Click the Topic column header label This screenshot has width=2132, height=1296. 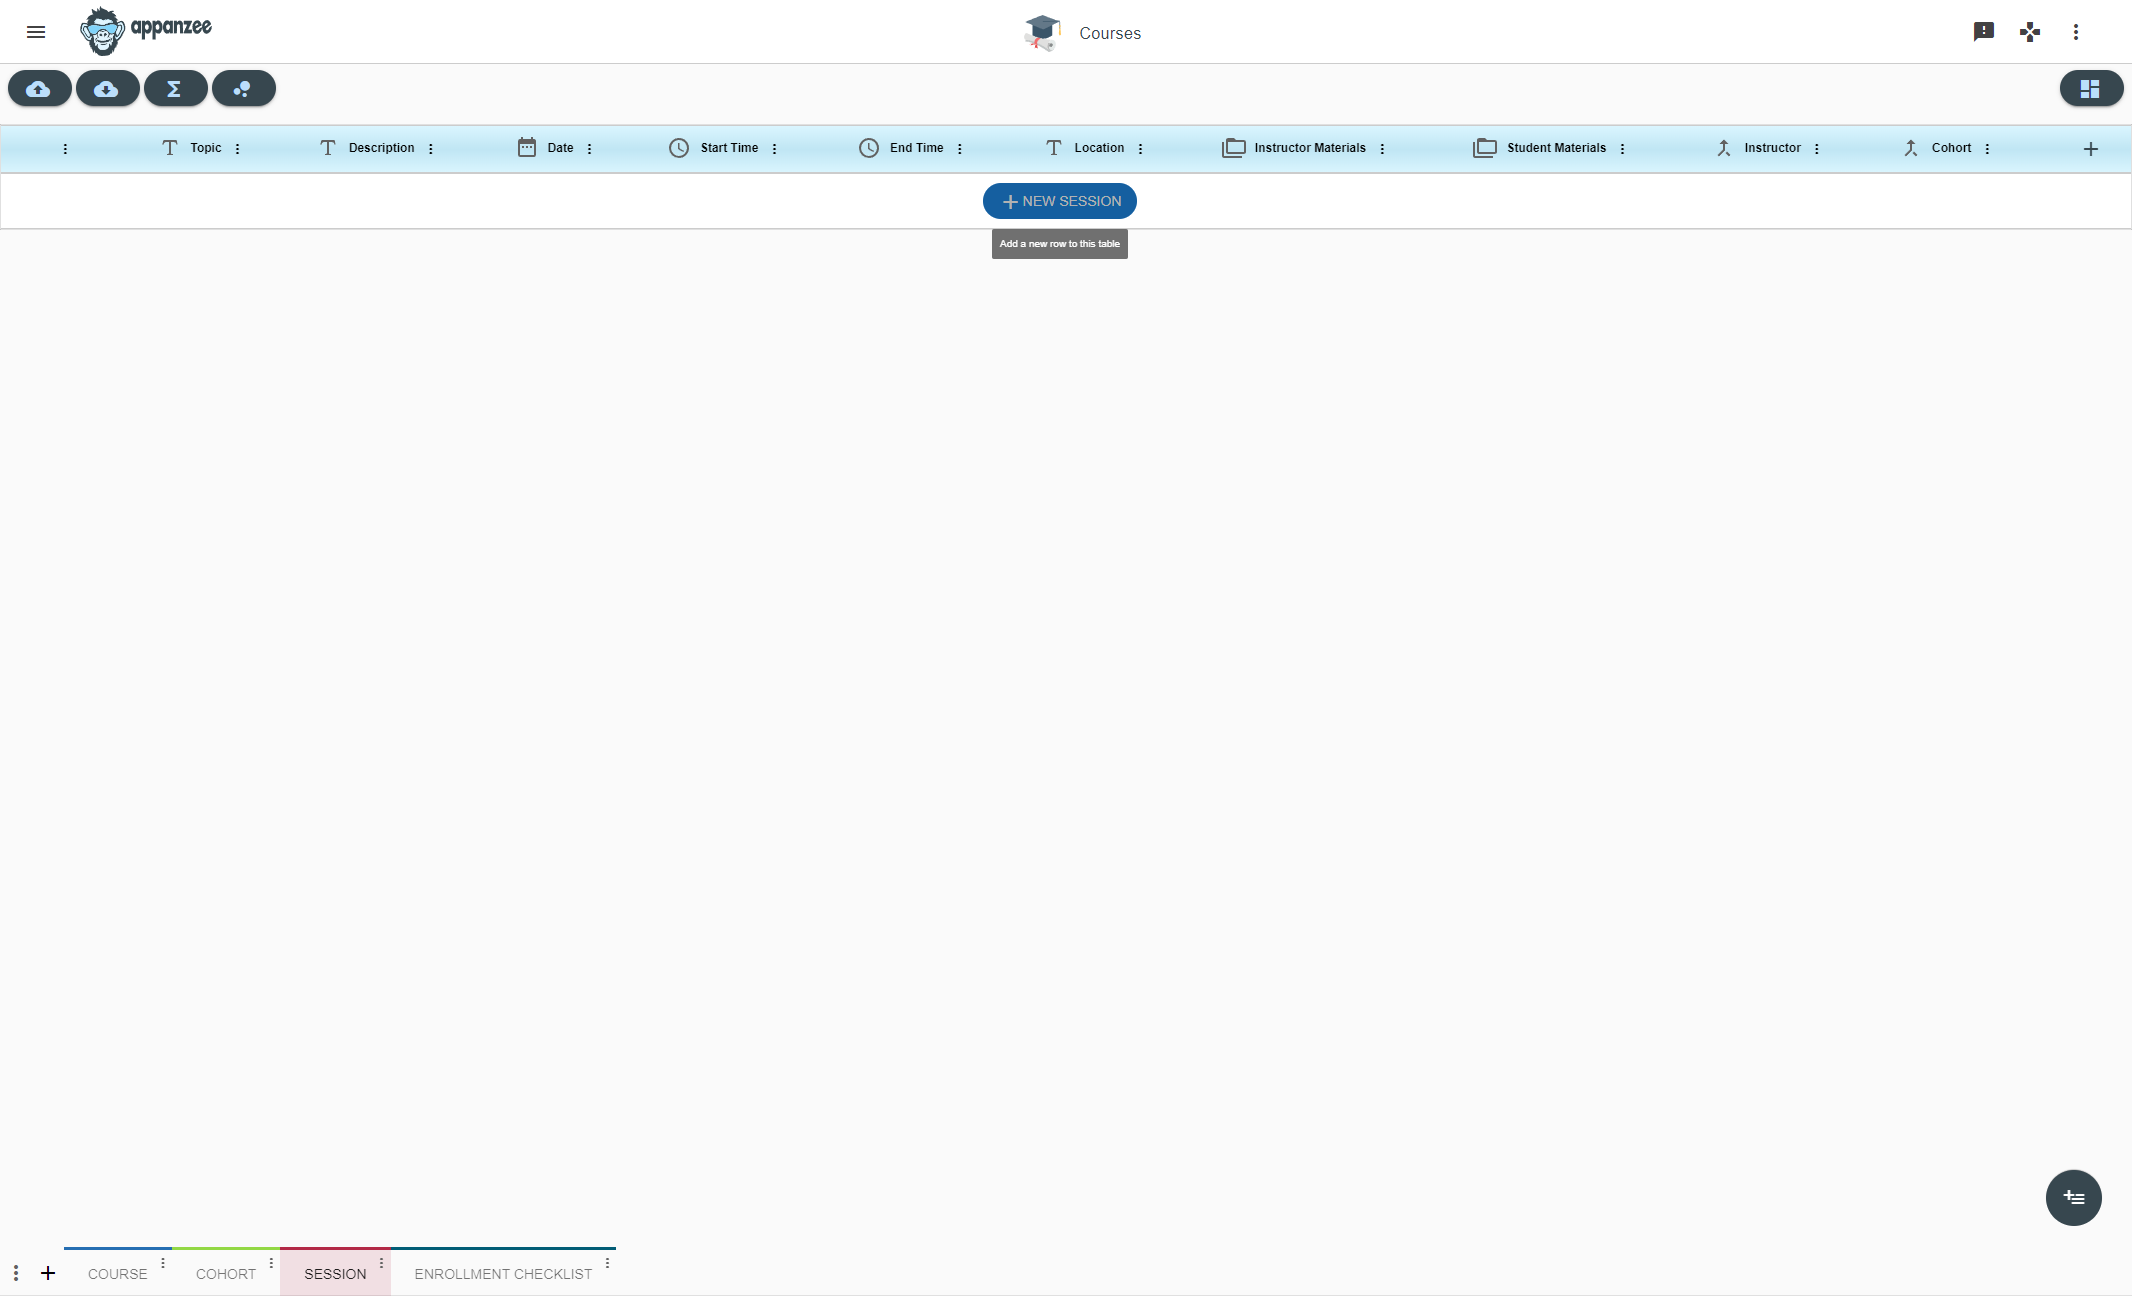pos(206,148)
